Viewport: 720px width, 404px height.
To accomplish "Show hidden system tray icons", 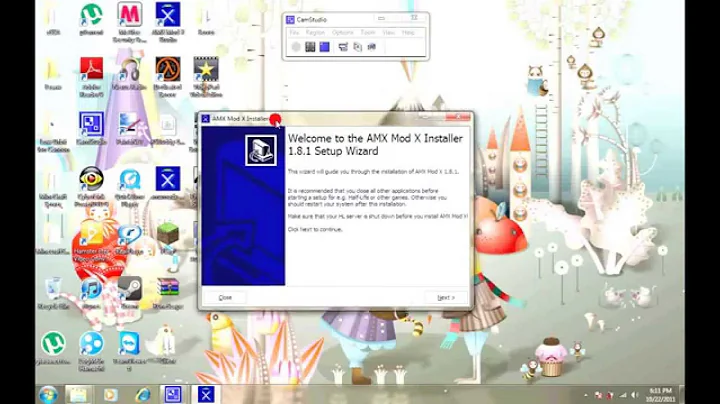I will [585, 395].
